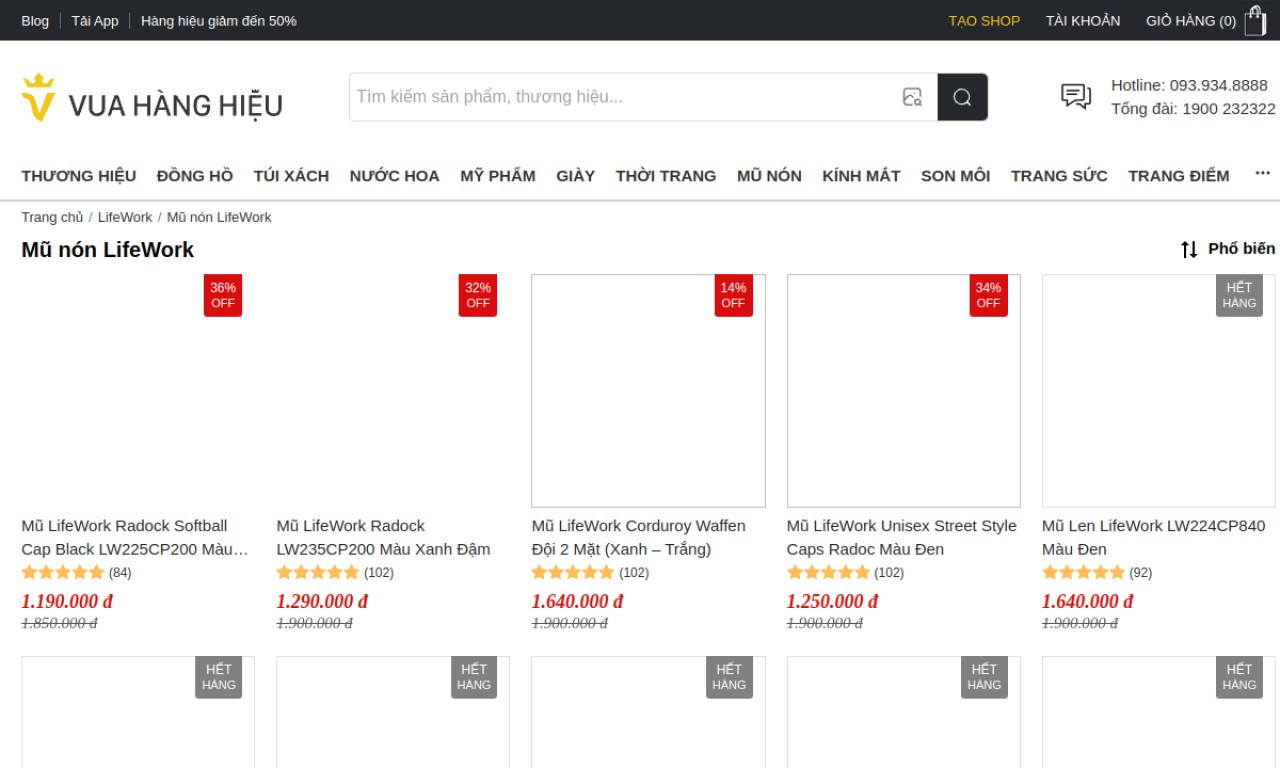Click price 1.190.000 đ

[67, 601]
